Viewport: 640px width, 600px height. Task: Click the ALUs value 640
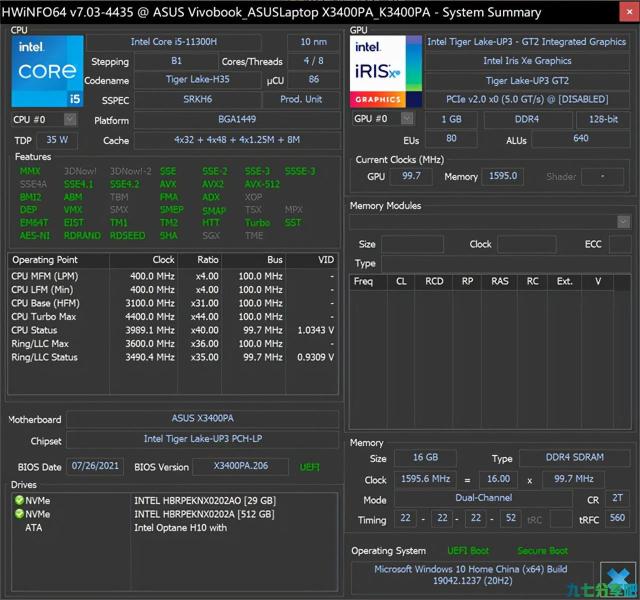tap(581, 138)
